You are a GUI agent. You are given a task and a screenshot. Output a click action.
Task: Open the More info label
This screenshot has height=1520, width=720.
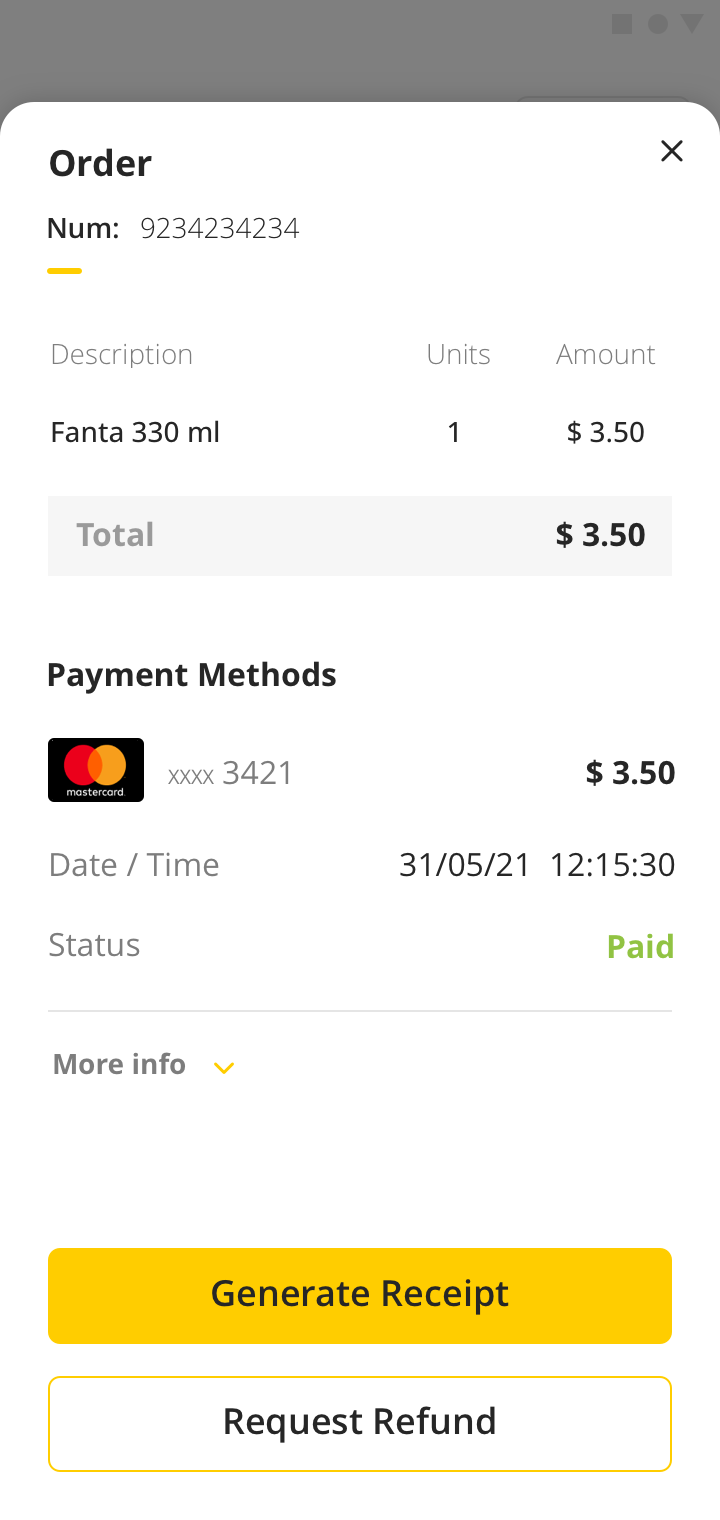pyautogui.click(x=119, y=1064)
